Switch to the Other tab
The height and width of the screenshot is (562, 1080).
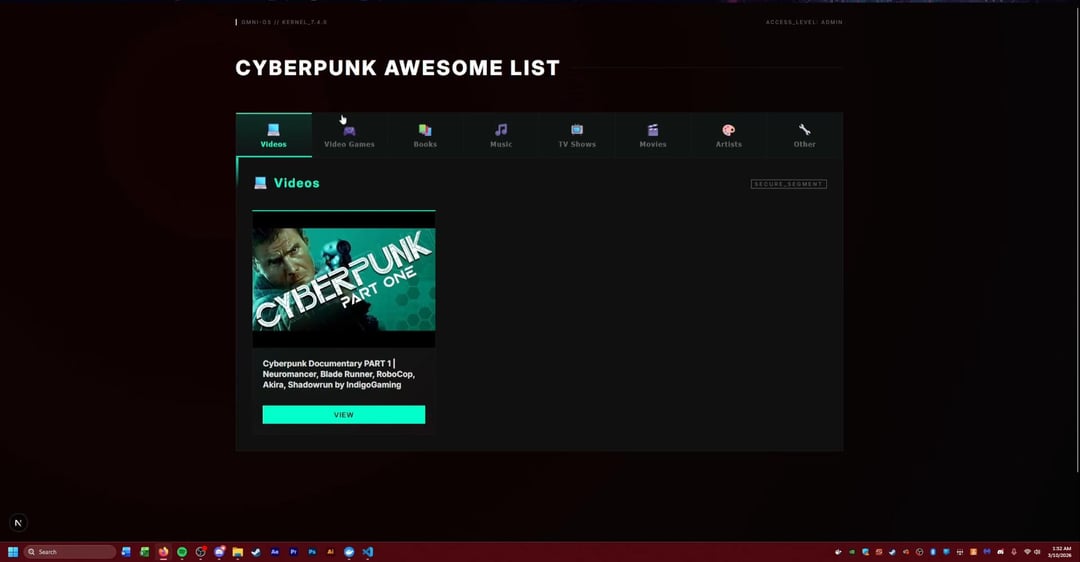[804, 135]
